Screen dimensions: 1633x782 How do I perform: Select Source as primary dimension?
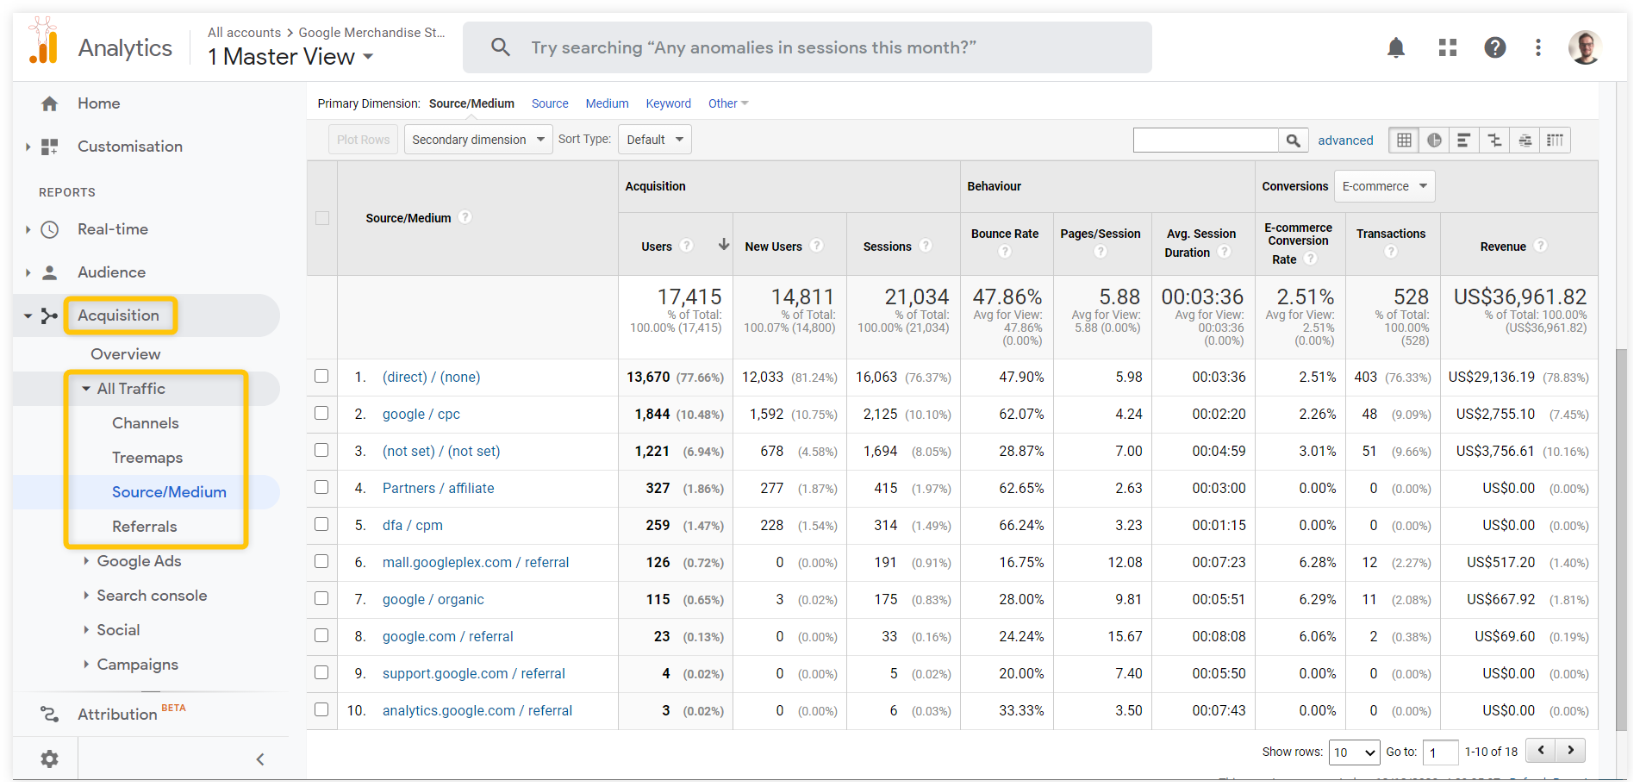pos(550,104)
